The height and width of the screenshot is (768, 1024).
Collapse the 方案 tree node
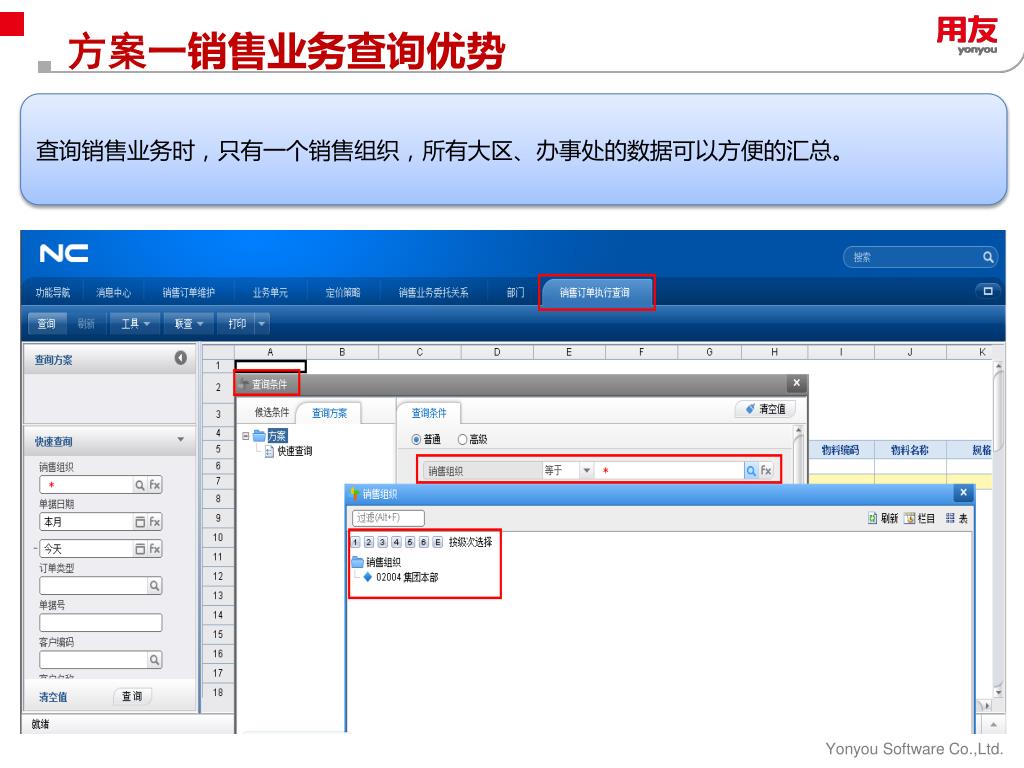coord(246,436)
